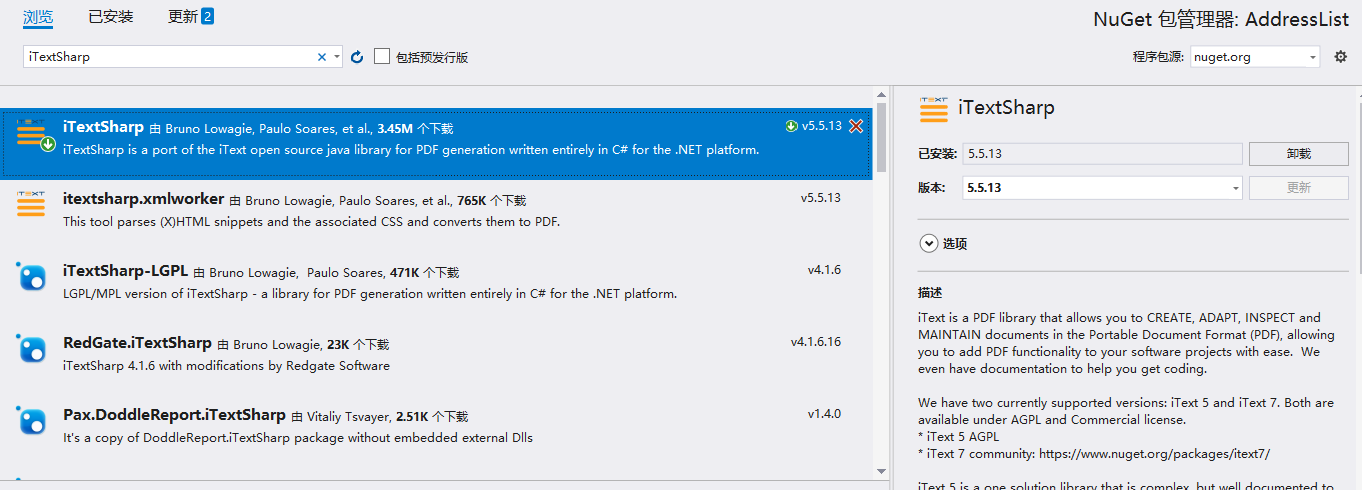Click the v4.1.6 version label
The height and width of the screenshot is (490, 1362).
(x=824, y=270)
